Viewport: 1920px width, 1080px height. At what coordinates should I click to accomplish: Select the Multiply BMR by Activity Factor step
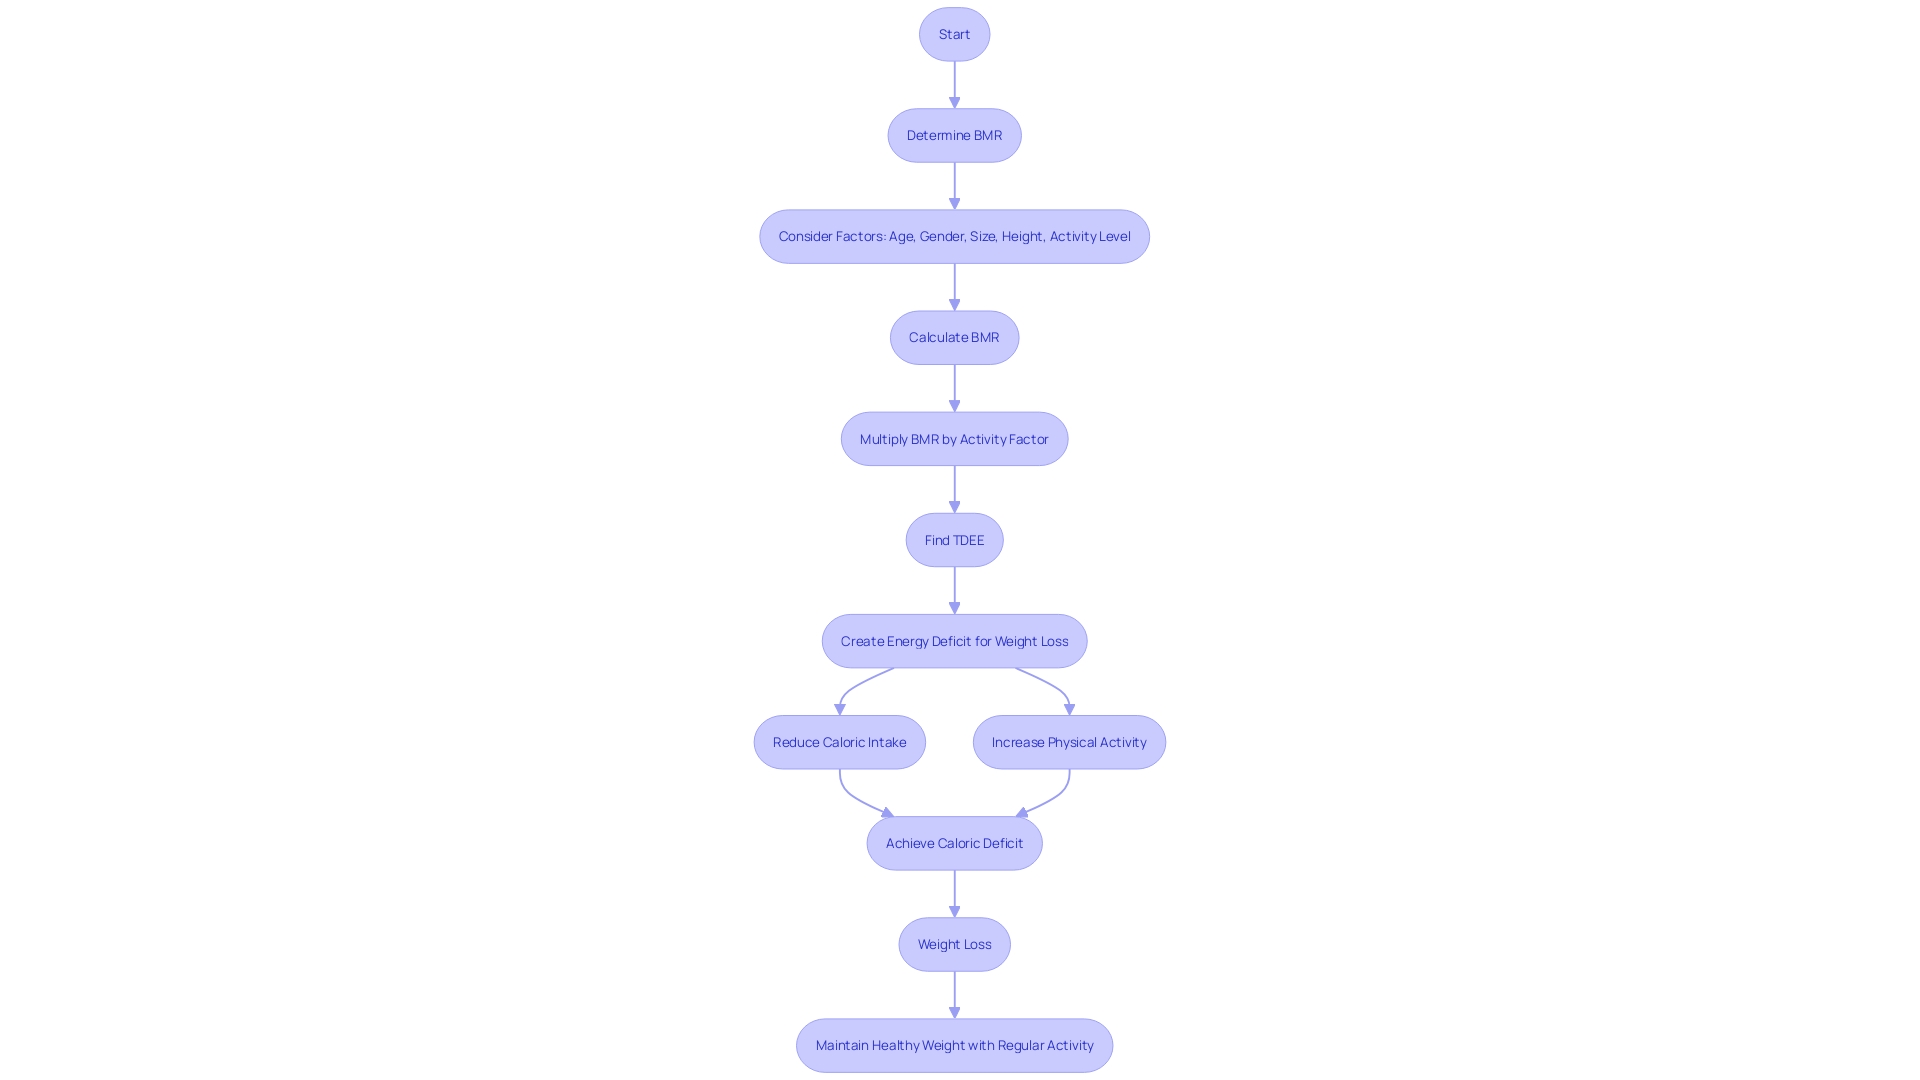click(x=953, y=438)
